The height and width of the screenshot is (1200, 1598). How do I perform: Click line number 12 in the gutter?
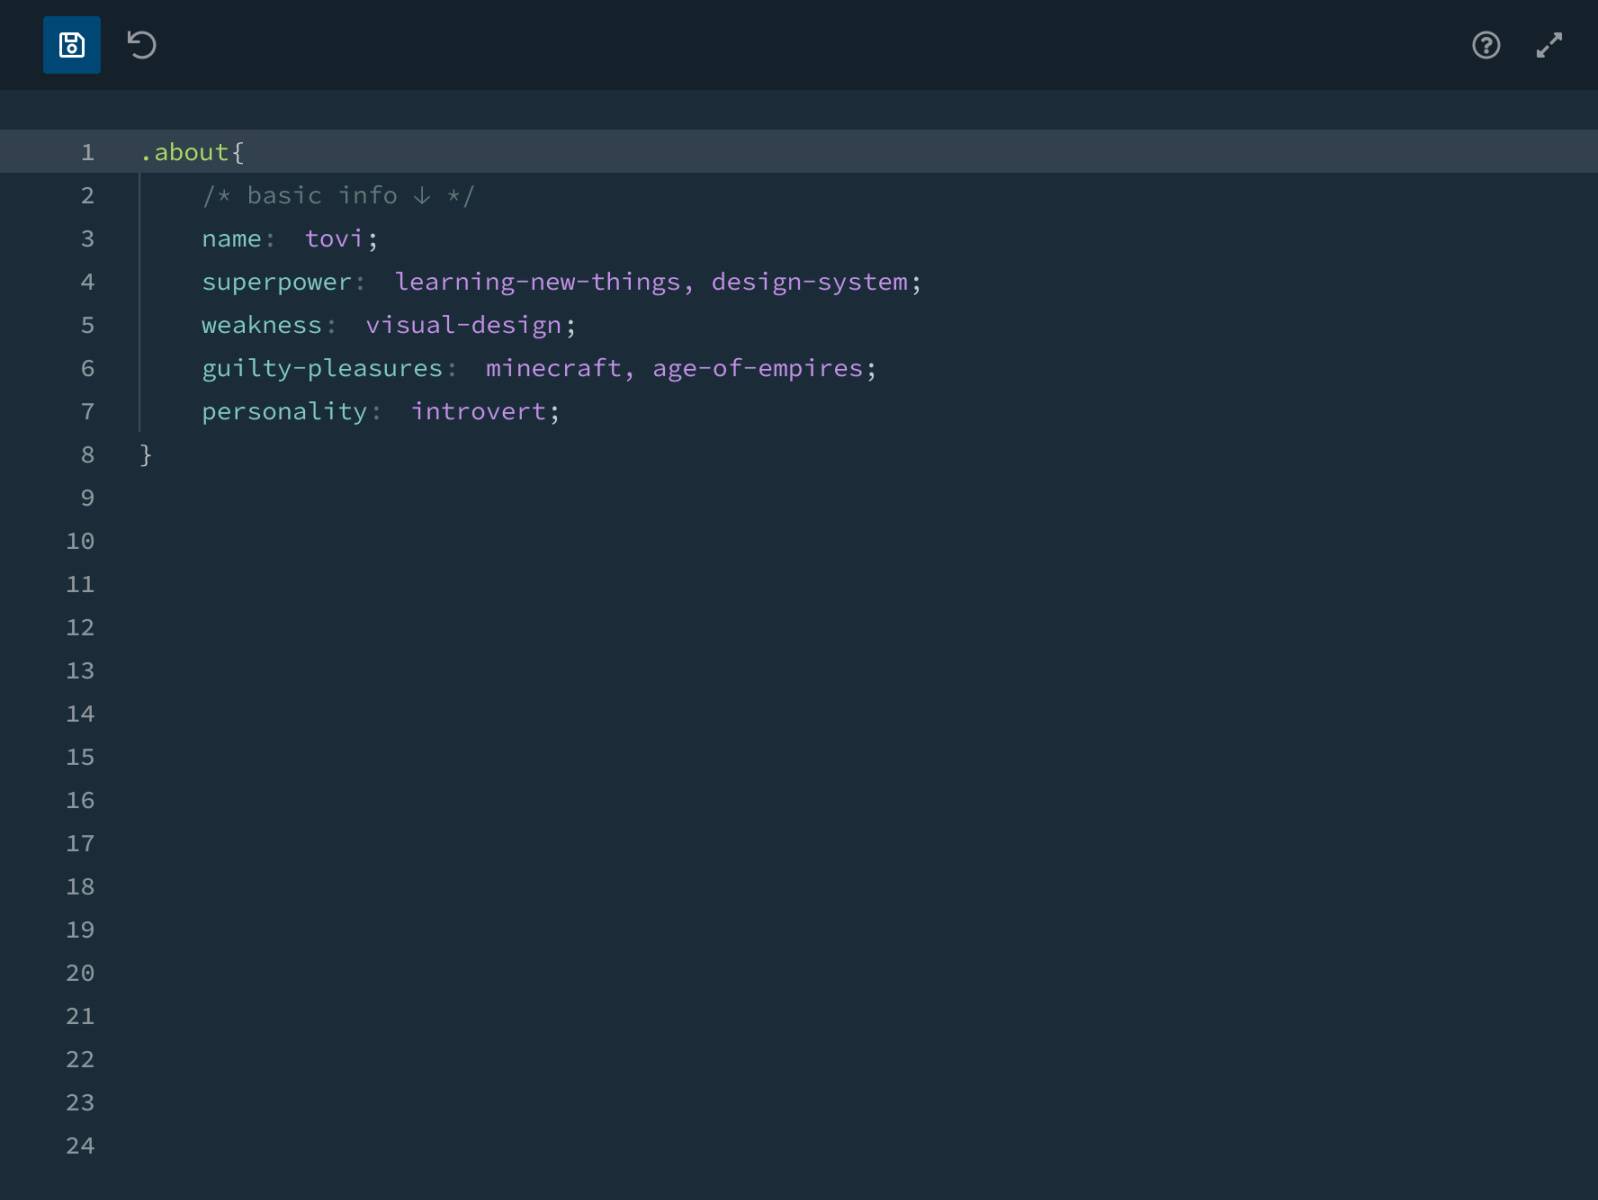80,628
